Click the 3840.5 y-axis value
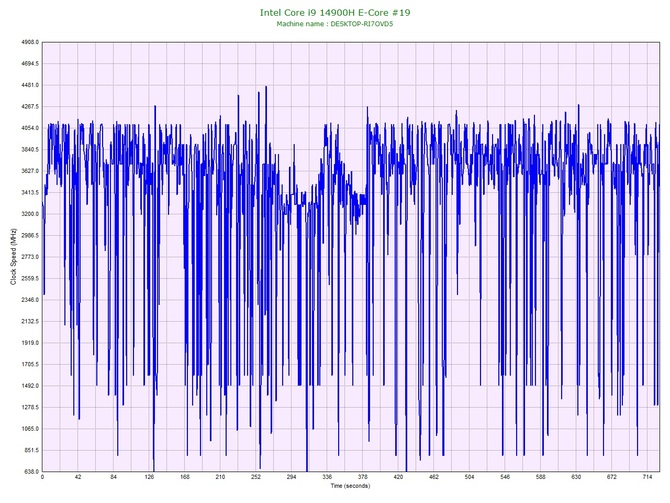The height and width of the screenshot is (503, 670). point(30,150)
